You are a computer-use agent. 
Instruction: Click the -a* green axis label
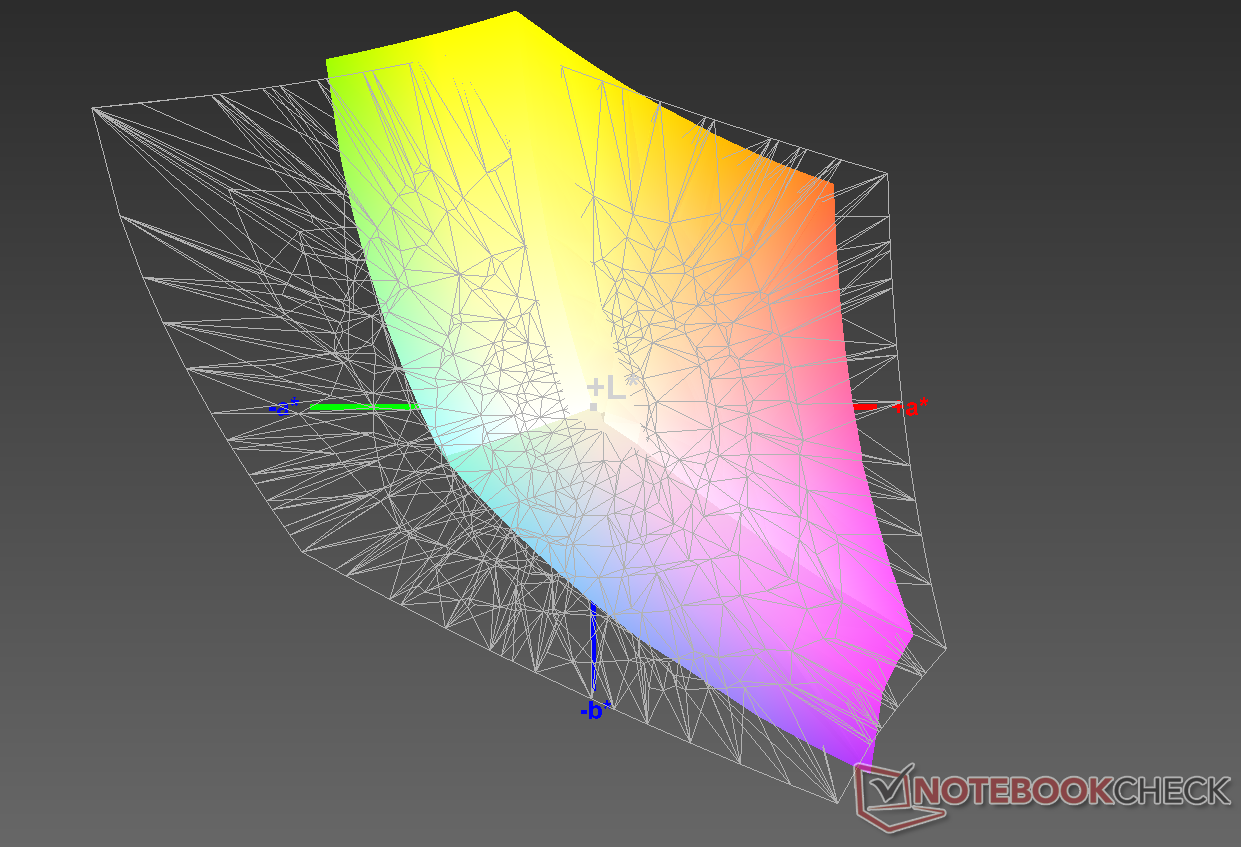point(284,407)
